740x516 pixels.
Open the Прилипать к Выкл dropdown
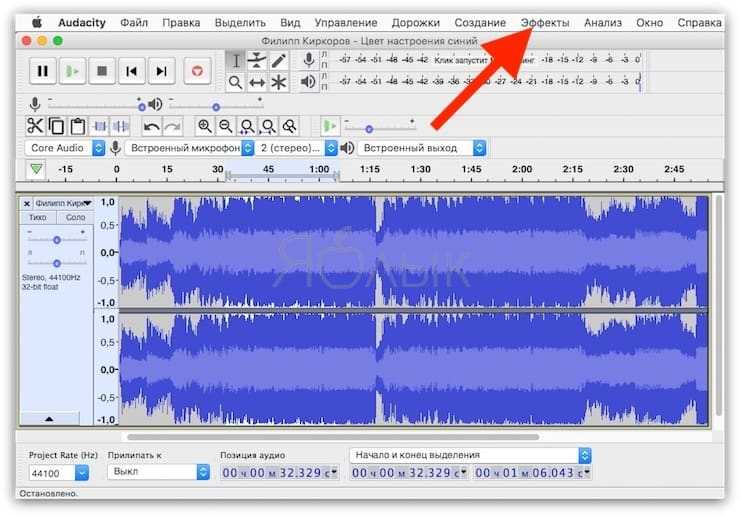[x=158, y=471]
